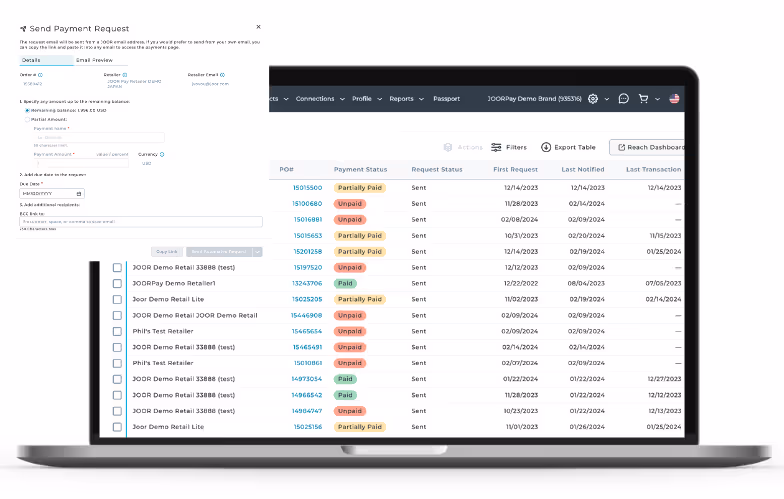
Task: Click info icon beside Retailer label
Action: pyautogui.click(x=124, y=75)
